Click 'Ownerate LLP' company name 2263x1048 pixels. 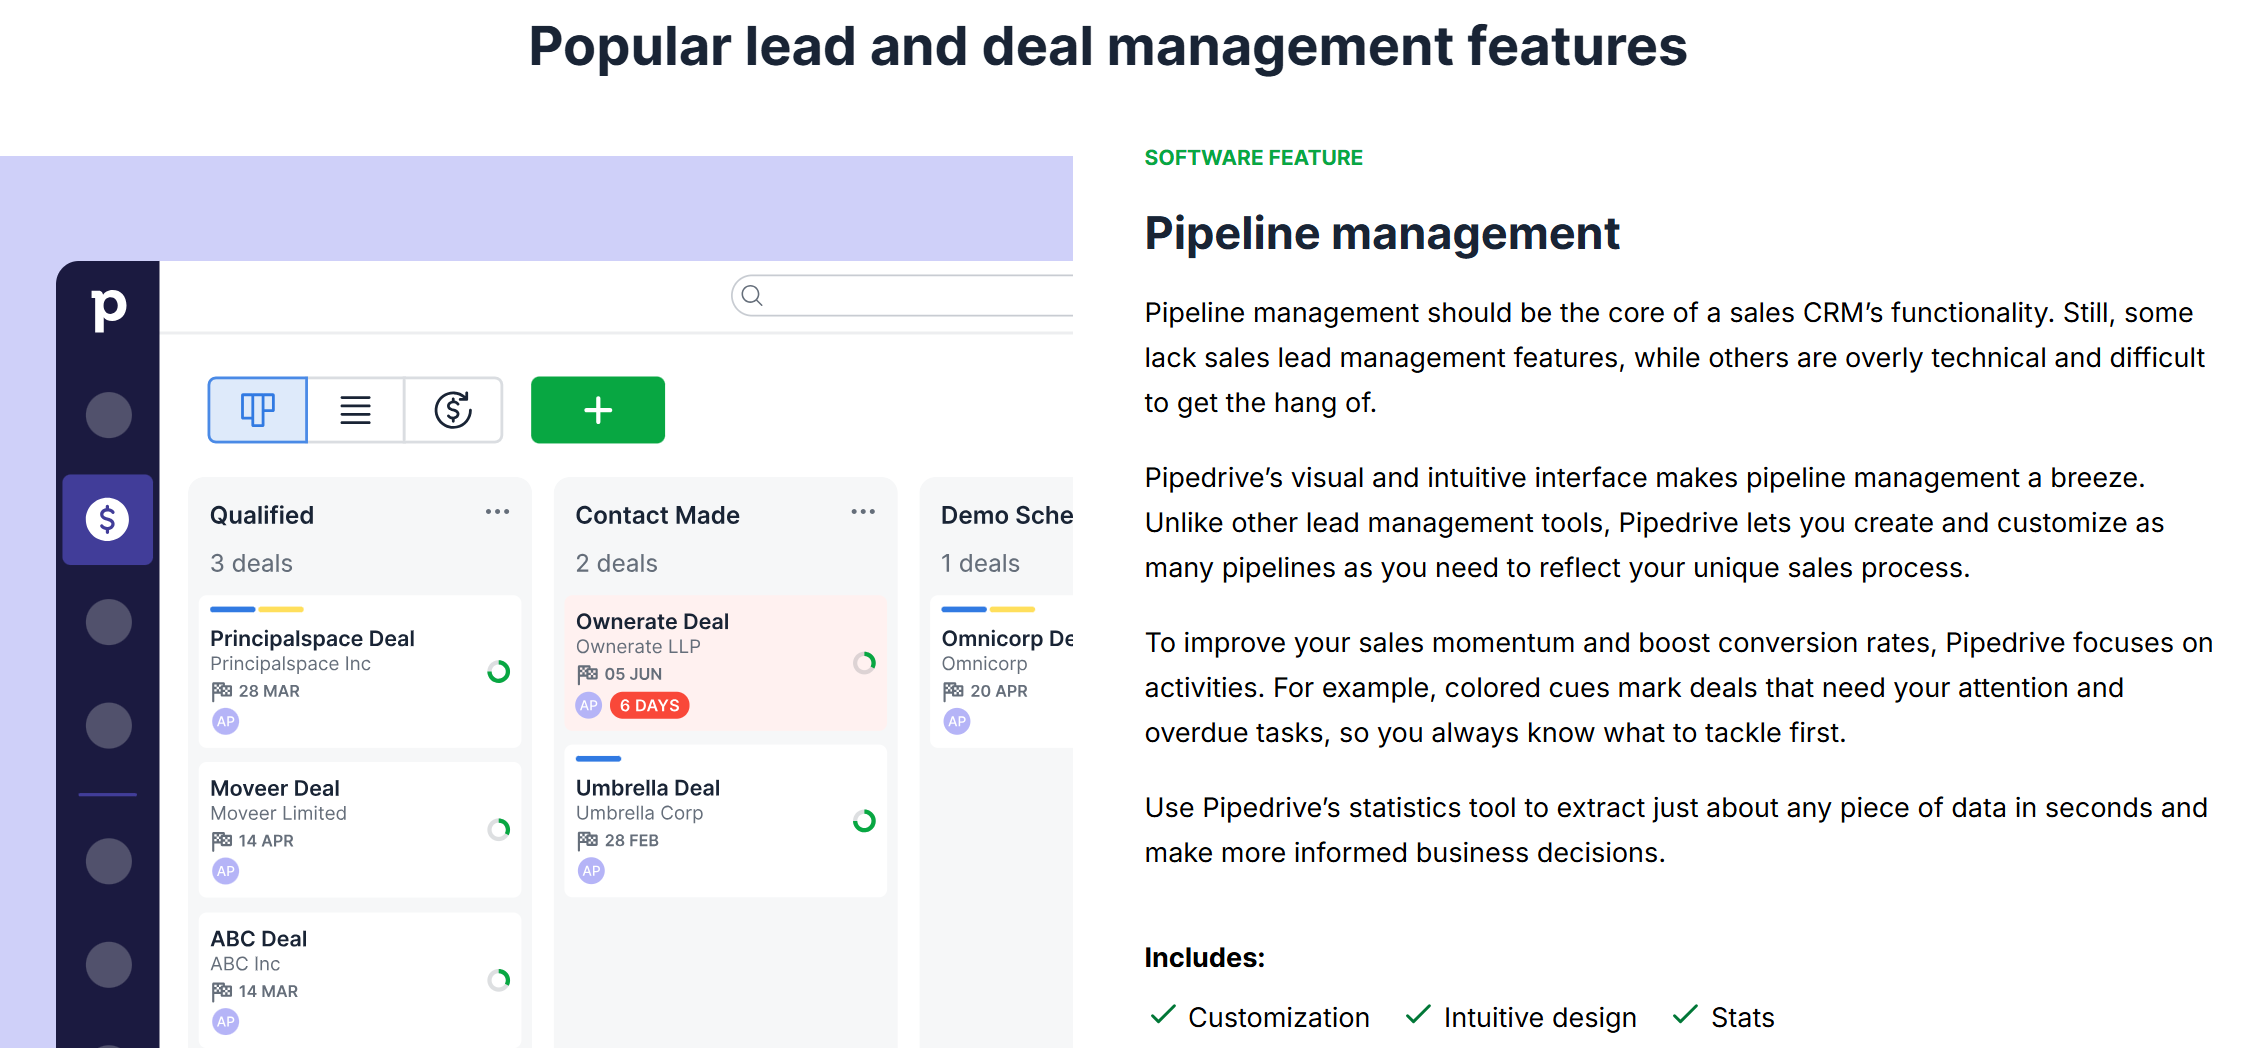pos(638,647)
